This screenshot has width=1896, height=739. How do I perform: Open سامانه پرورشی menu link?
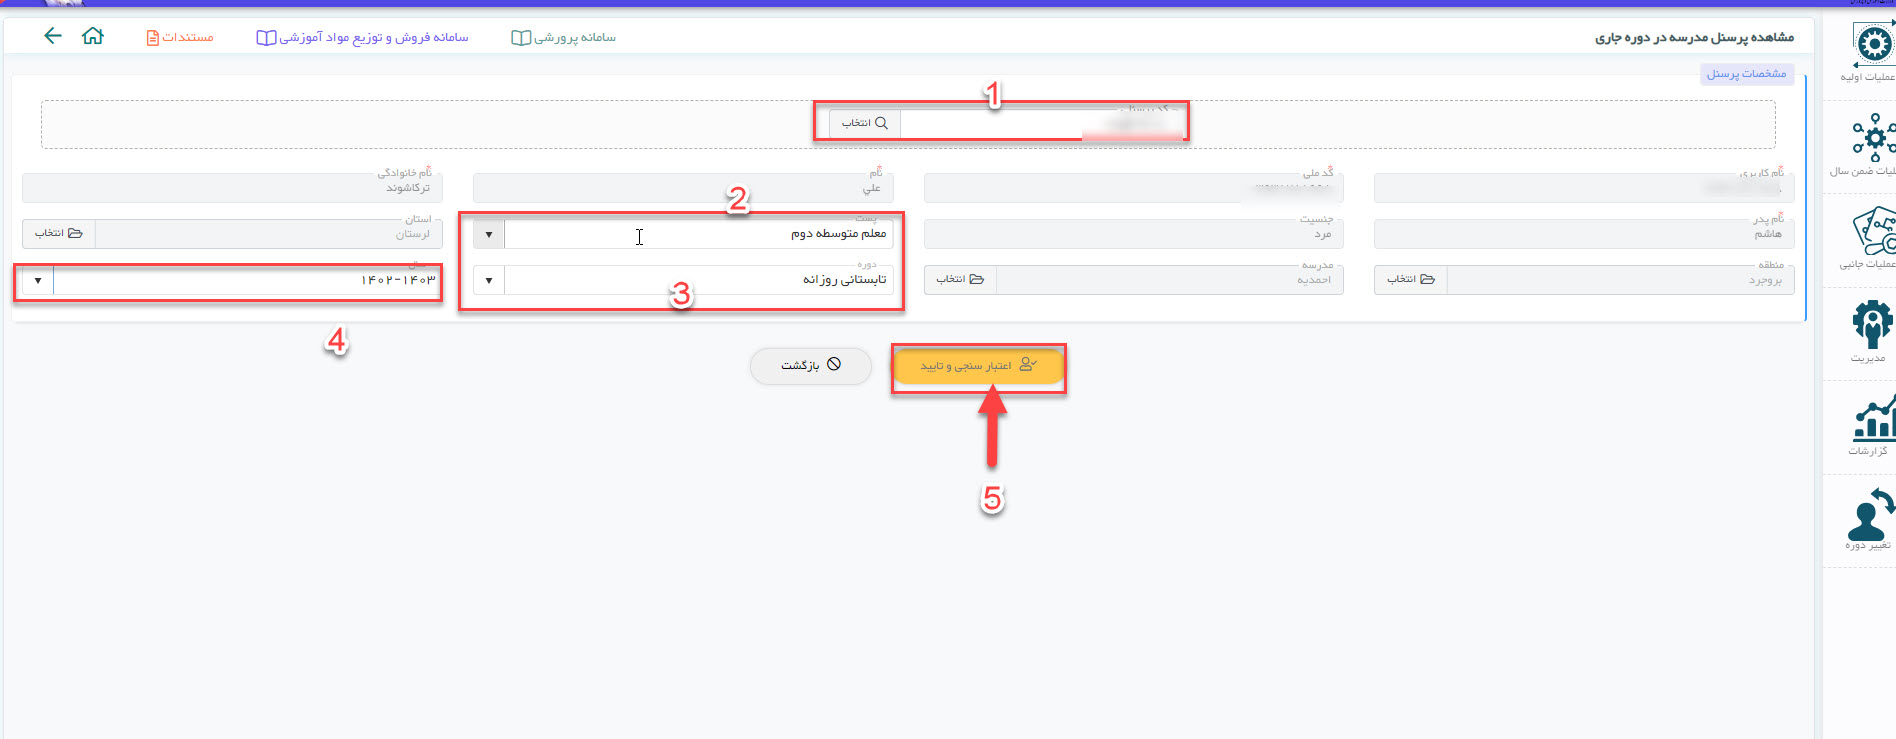click(564, 37)
